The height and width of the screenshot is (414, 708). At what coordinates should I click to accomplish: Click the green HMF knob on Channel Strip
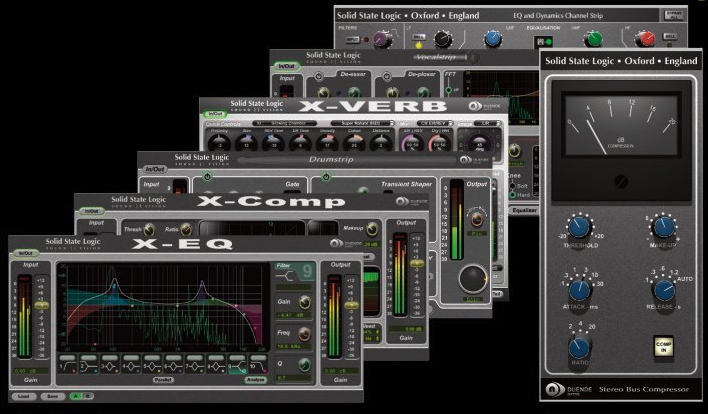click(x=593, y=39)
